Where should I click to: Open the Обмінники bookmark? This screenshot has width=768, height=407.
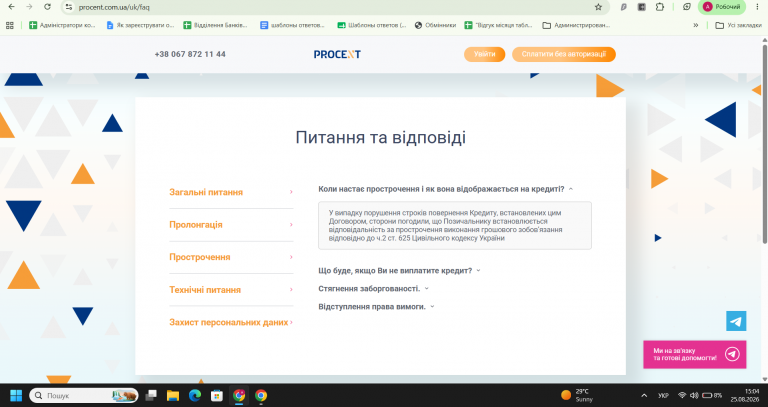click(435, 25)
